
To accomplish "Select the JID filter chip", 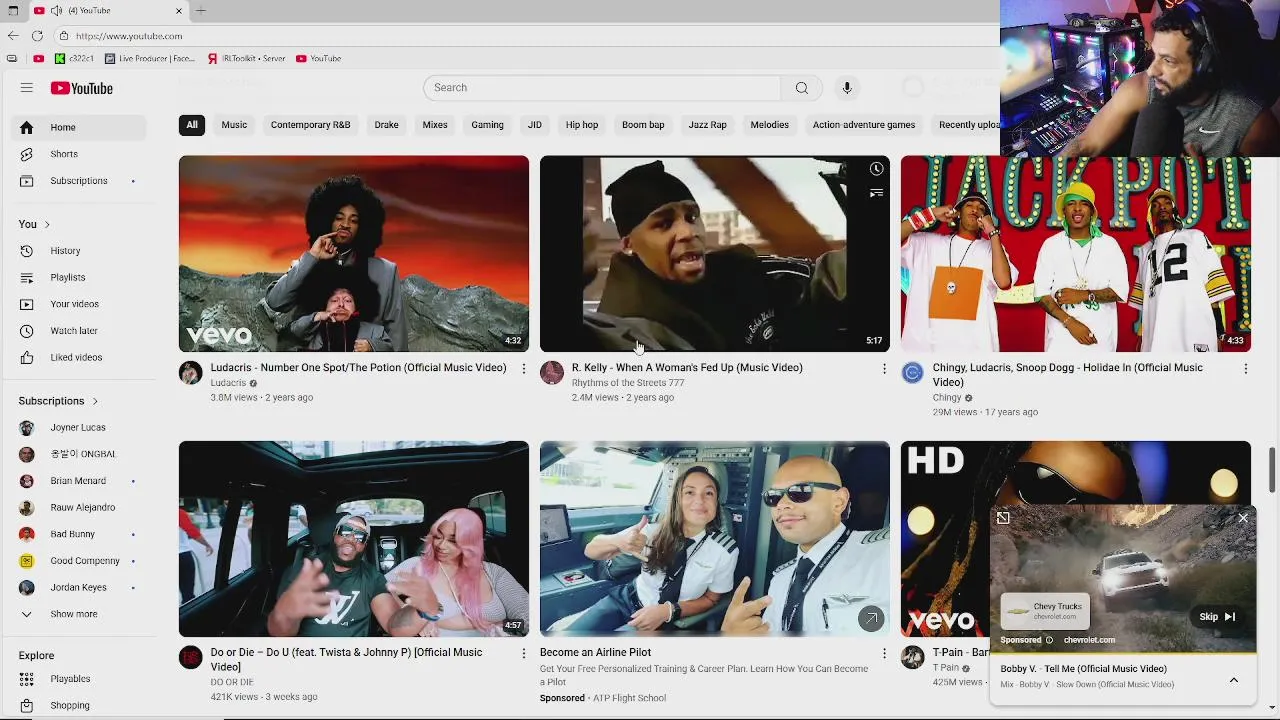I will [x=535, y=125].
